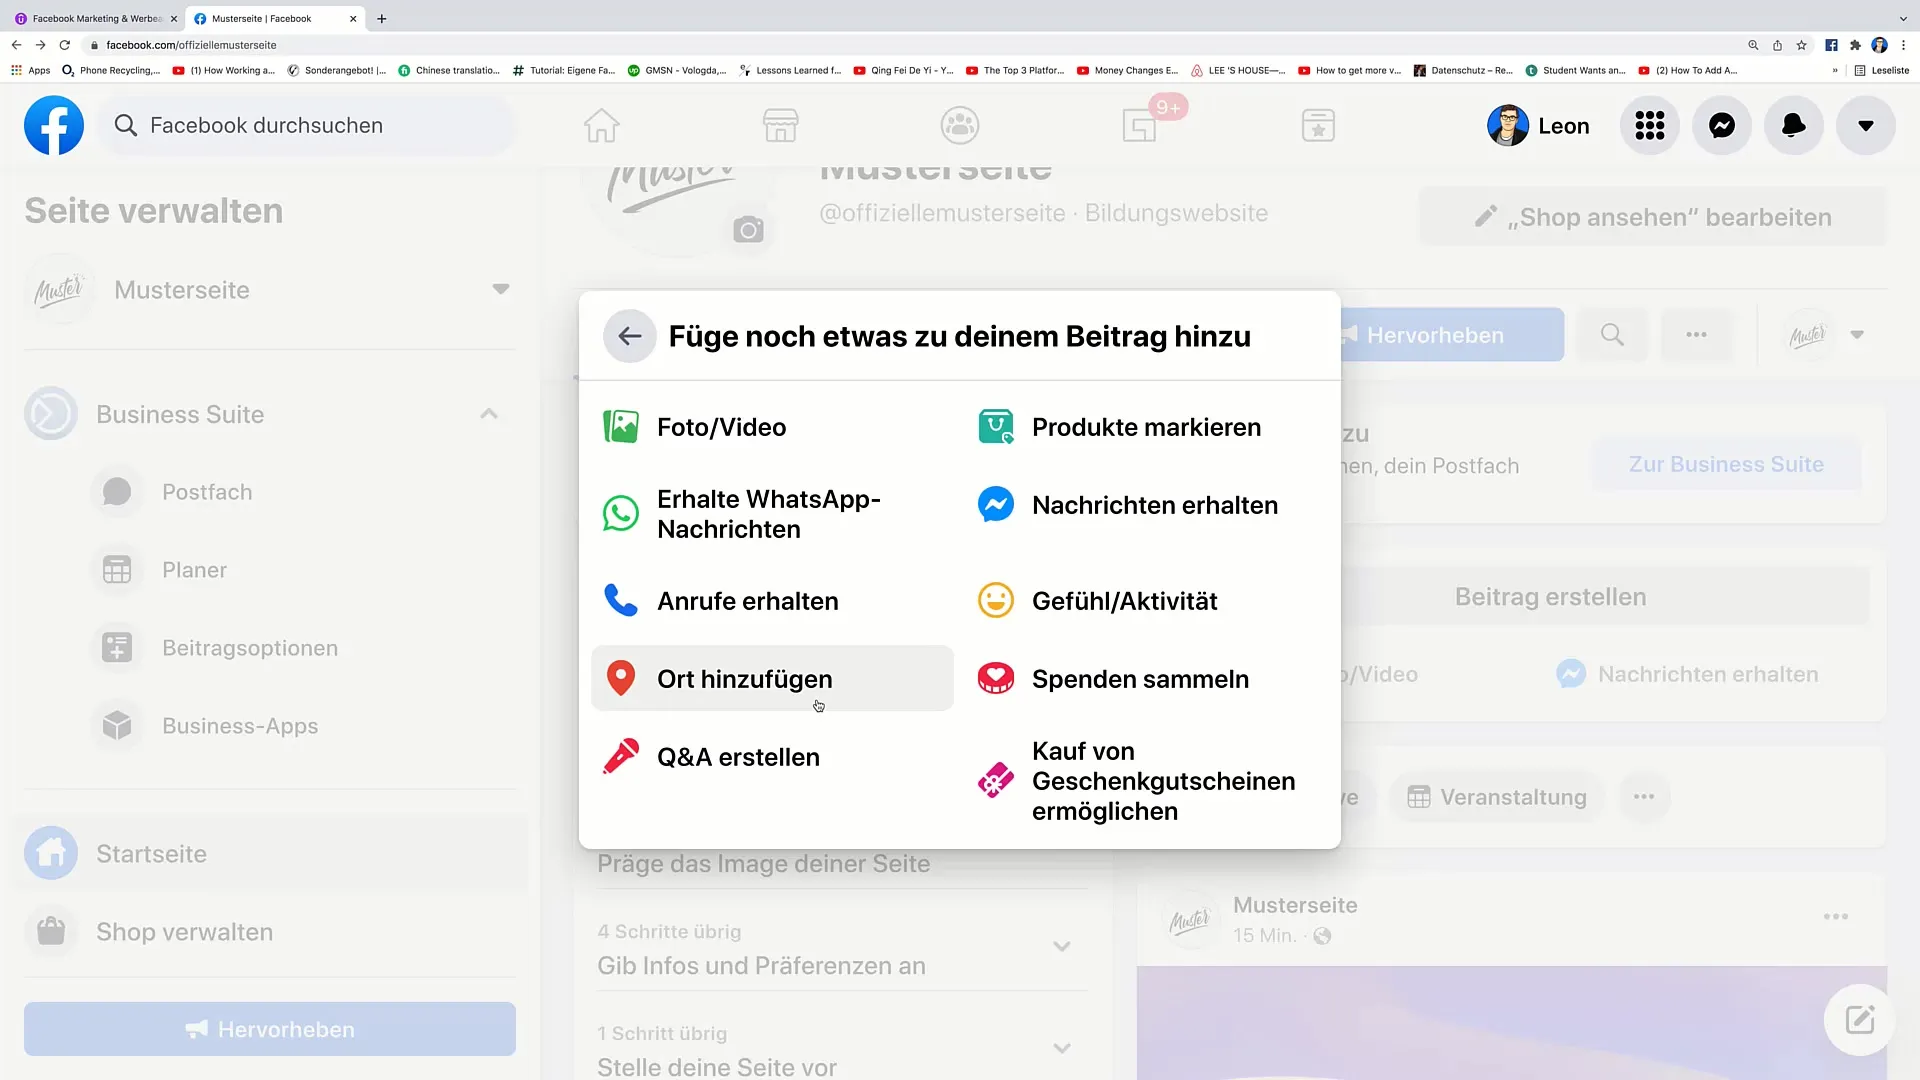Image resolution: width=1920 pixels, height=1080 pixels.
Task: Open the Leseliste reading list
Action: pos(1882,70)
